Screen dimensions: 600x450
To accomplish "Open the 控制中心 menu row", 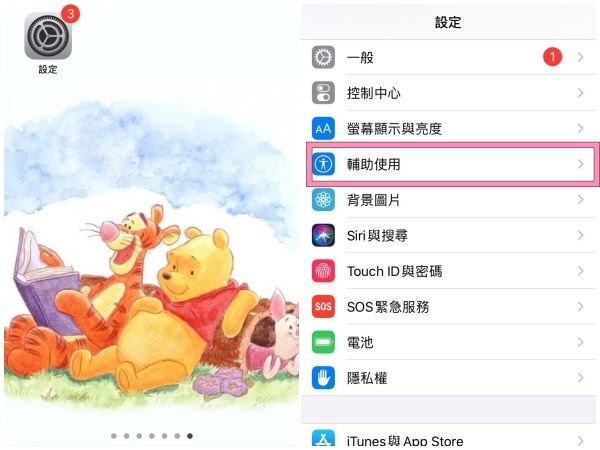I will [x=448, y=93].
